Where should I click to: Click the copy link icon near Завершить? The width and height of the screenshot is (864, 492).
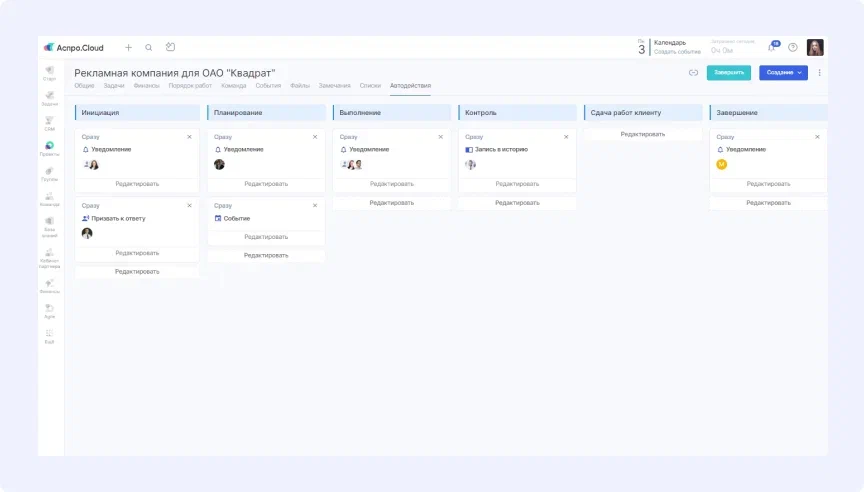(x=693, y=72)
